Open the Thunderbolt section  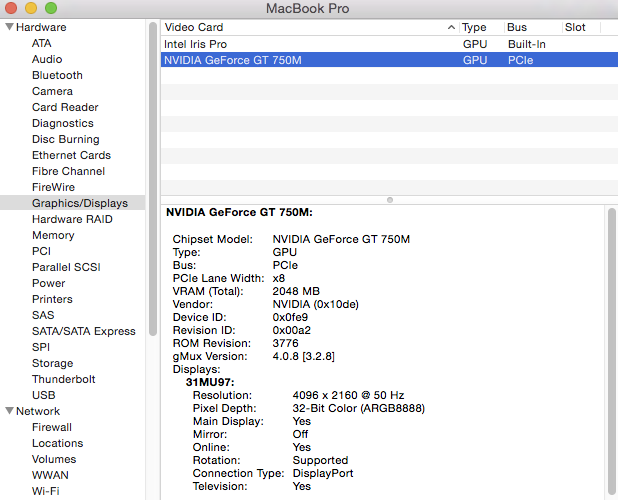[63, 379]
